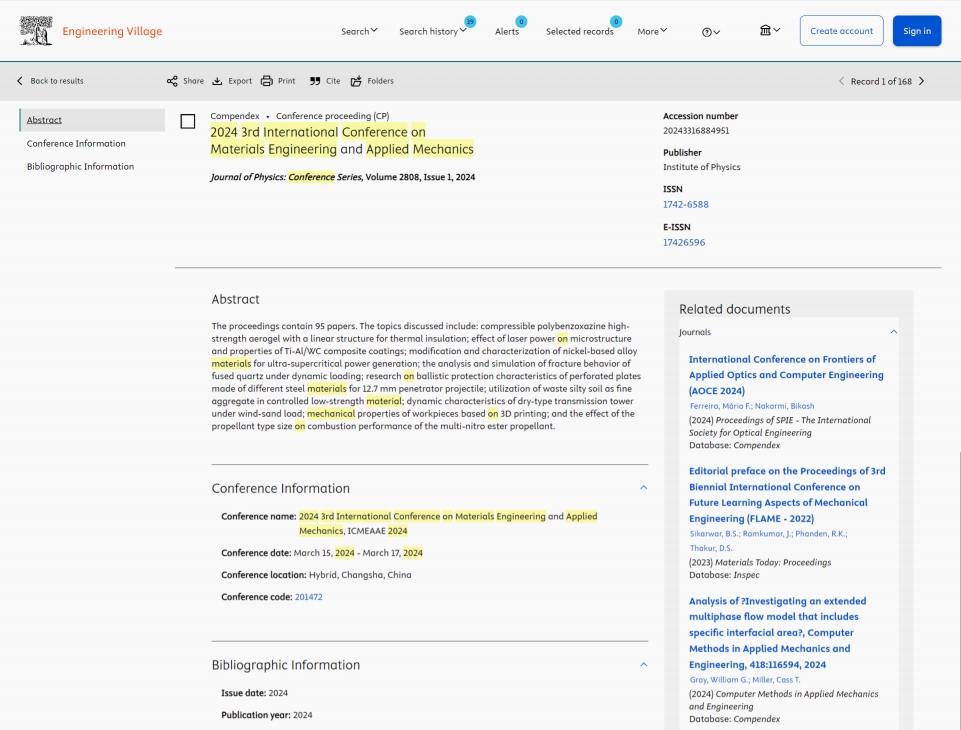Collapse the Bibliographic Information section
961x730 pixels.
(644, 664)
